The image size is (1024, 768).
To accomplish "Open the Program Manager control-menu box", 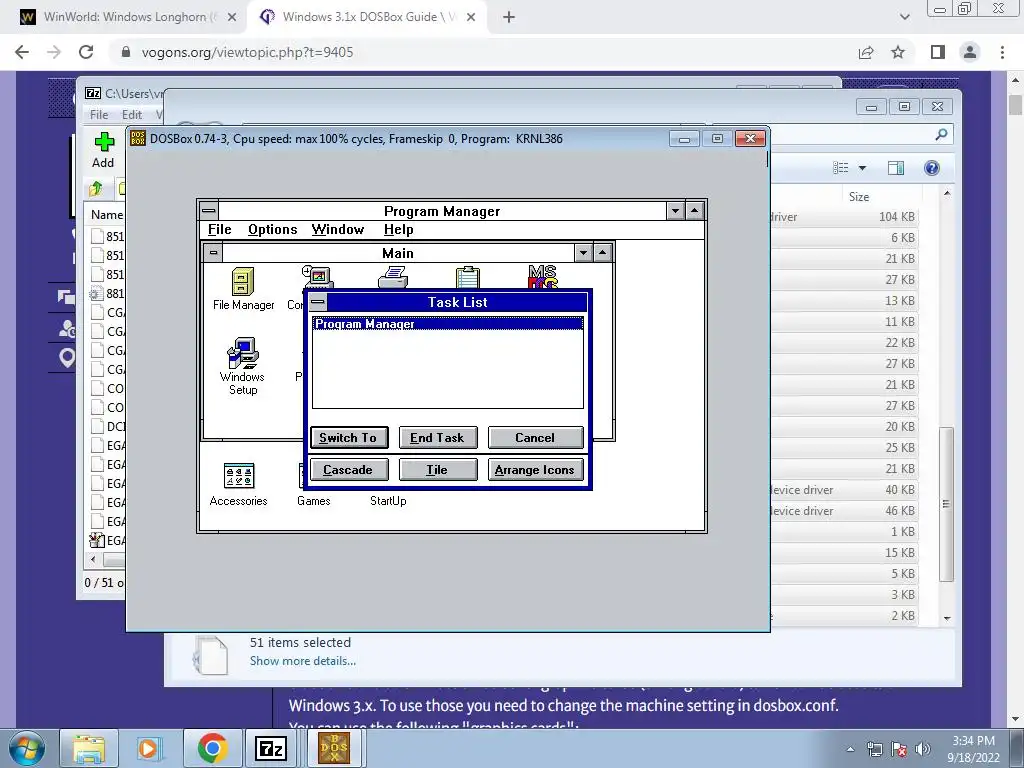I will [x=209, y=210].
